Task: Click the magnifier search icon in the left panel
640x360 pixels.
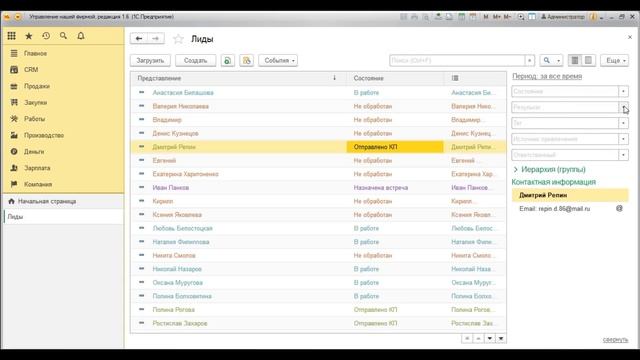Action: 63,36
